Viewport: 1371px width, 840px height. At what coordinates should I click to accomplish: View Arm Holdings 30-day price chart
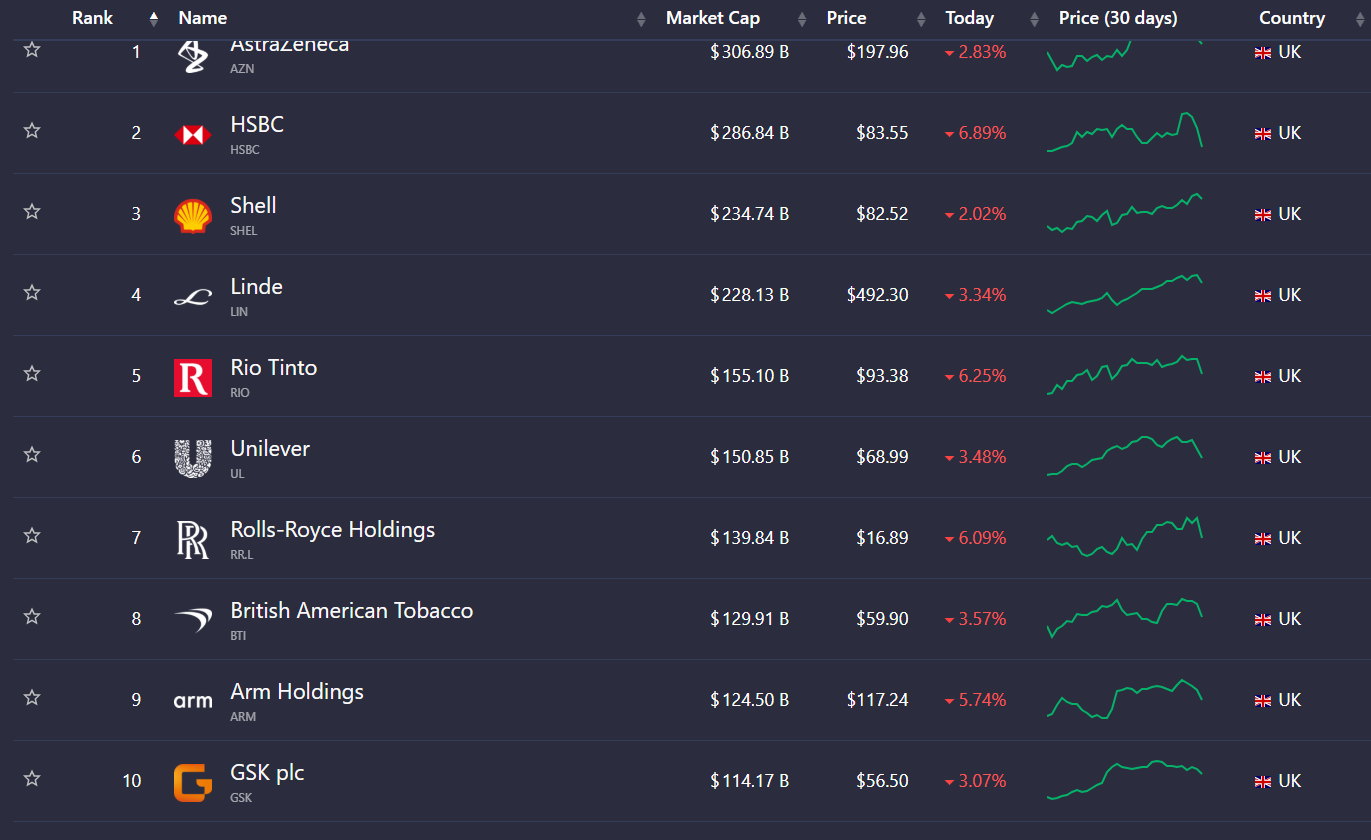1125,699
